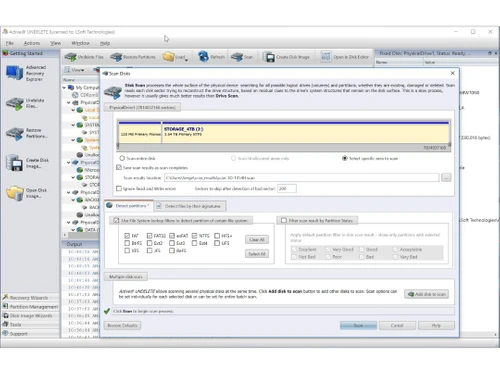Switch to Detect files by their signatures tab
Image resolution: width=500 pixels, height=375 pixels.
click(189, 206)
